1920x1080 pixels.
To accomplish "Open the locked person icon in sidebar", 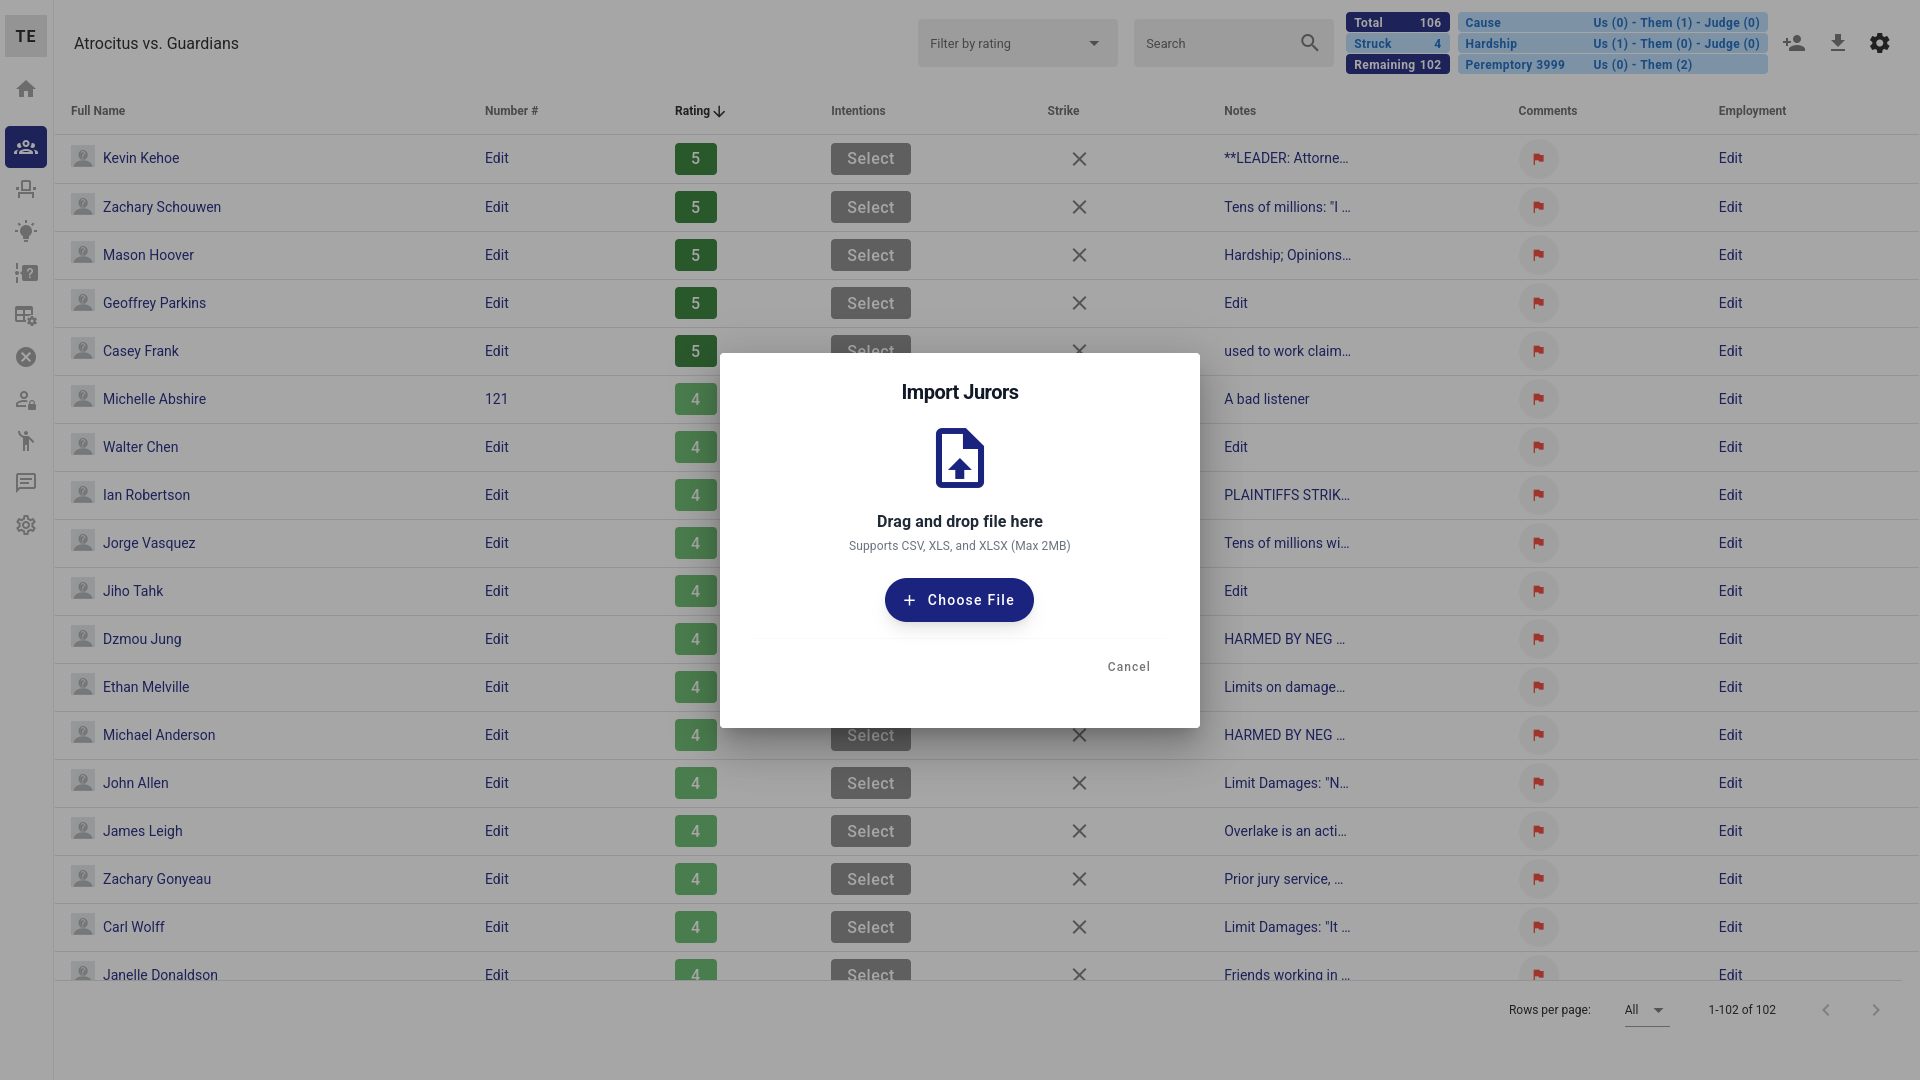I will tap(26, 399).
